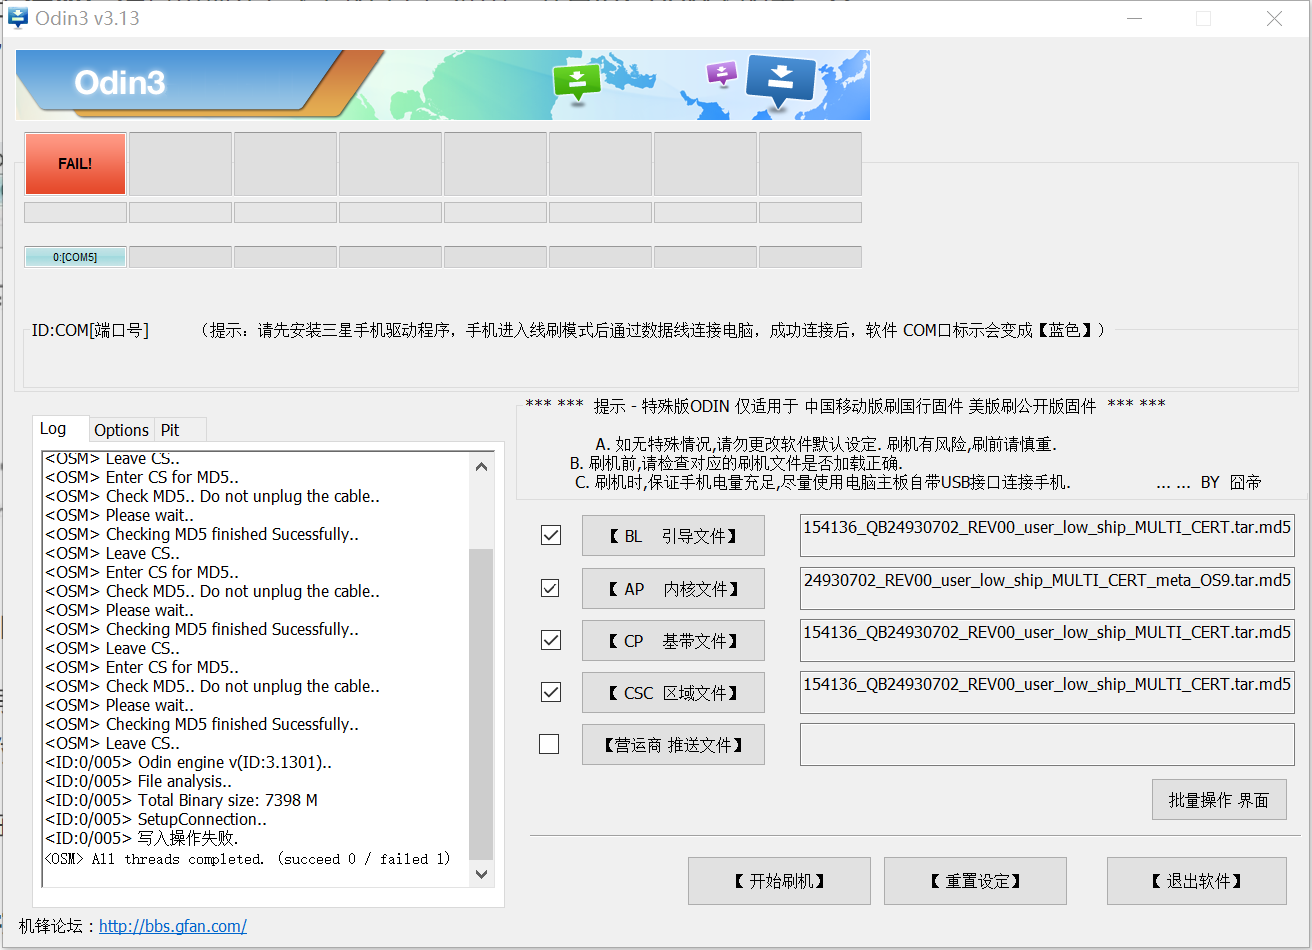This screenshot has height=950, width=1312.
Task: Click the AP file path field
Action: coord(1047,588)
